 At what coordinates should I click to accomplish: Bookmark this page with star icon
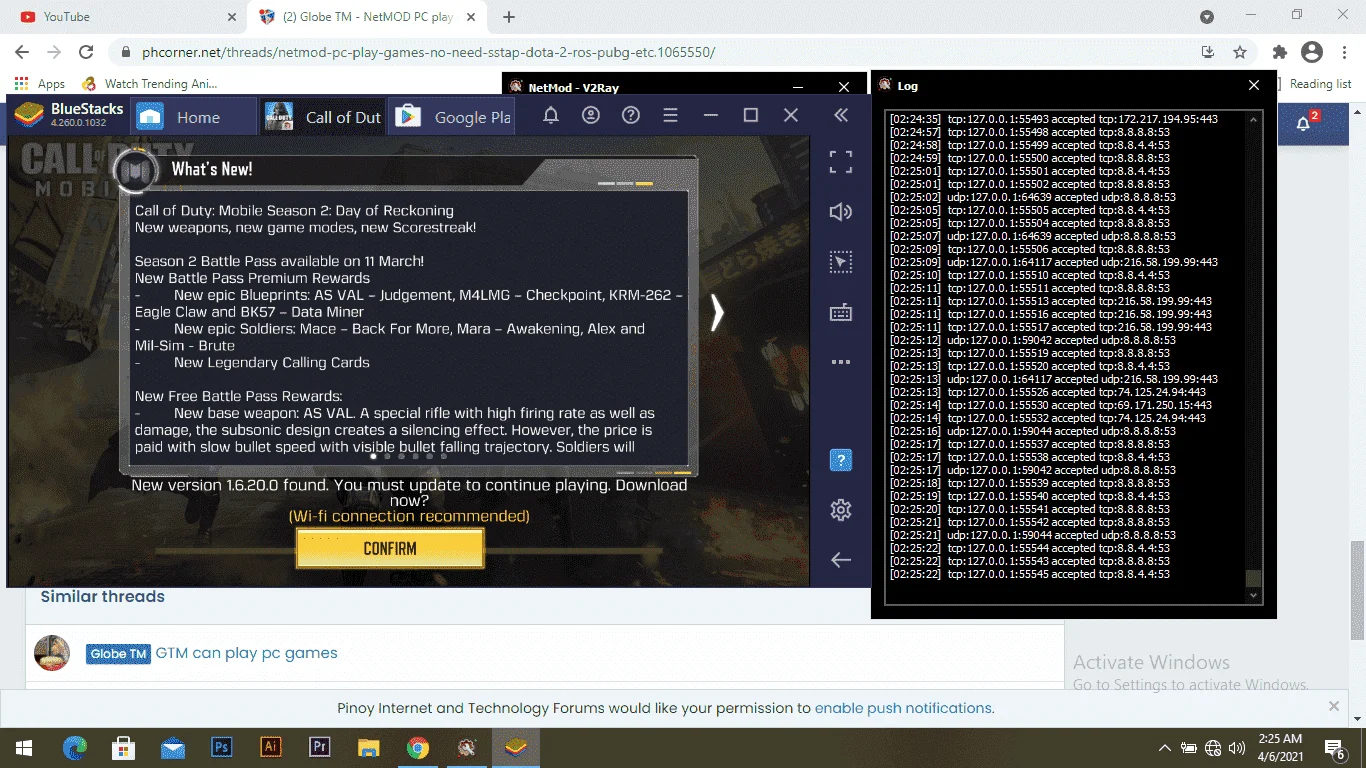[x=1240, y=52]
